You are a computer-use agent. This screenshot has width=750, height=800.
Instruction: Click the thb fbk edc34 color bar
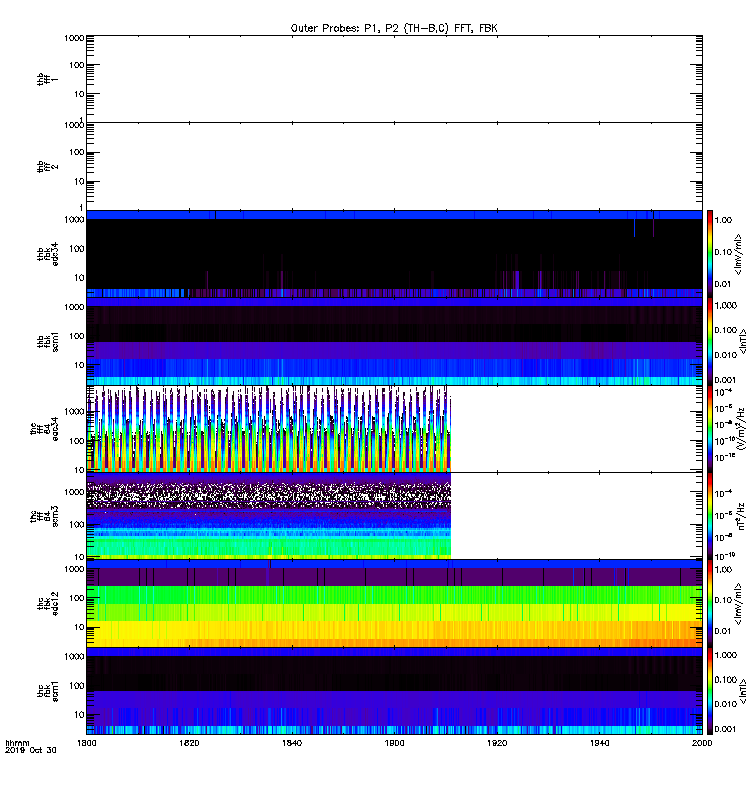click(x=710, y=254)
